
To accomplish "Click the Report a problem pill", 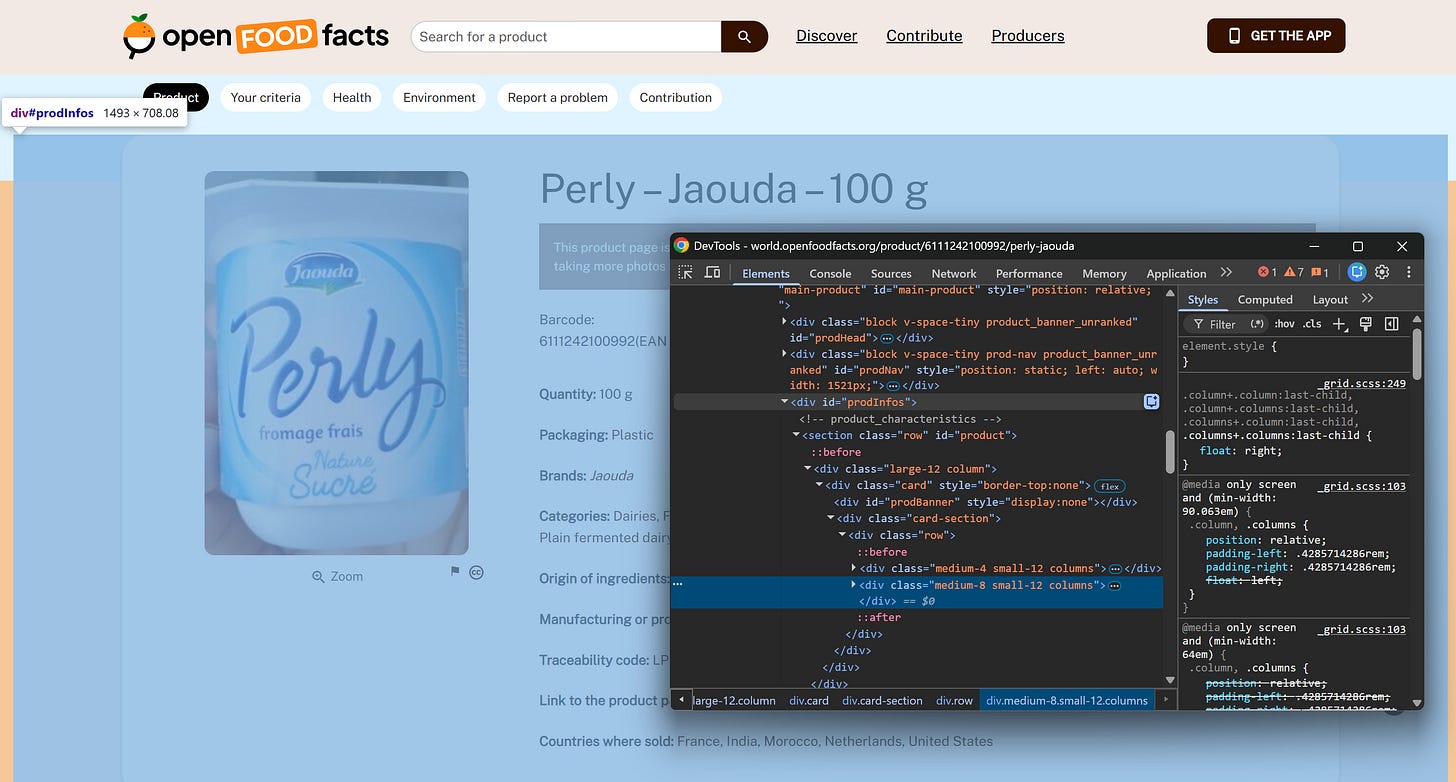I will tap(558, 97).
